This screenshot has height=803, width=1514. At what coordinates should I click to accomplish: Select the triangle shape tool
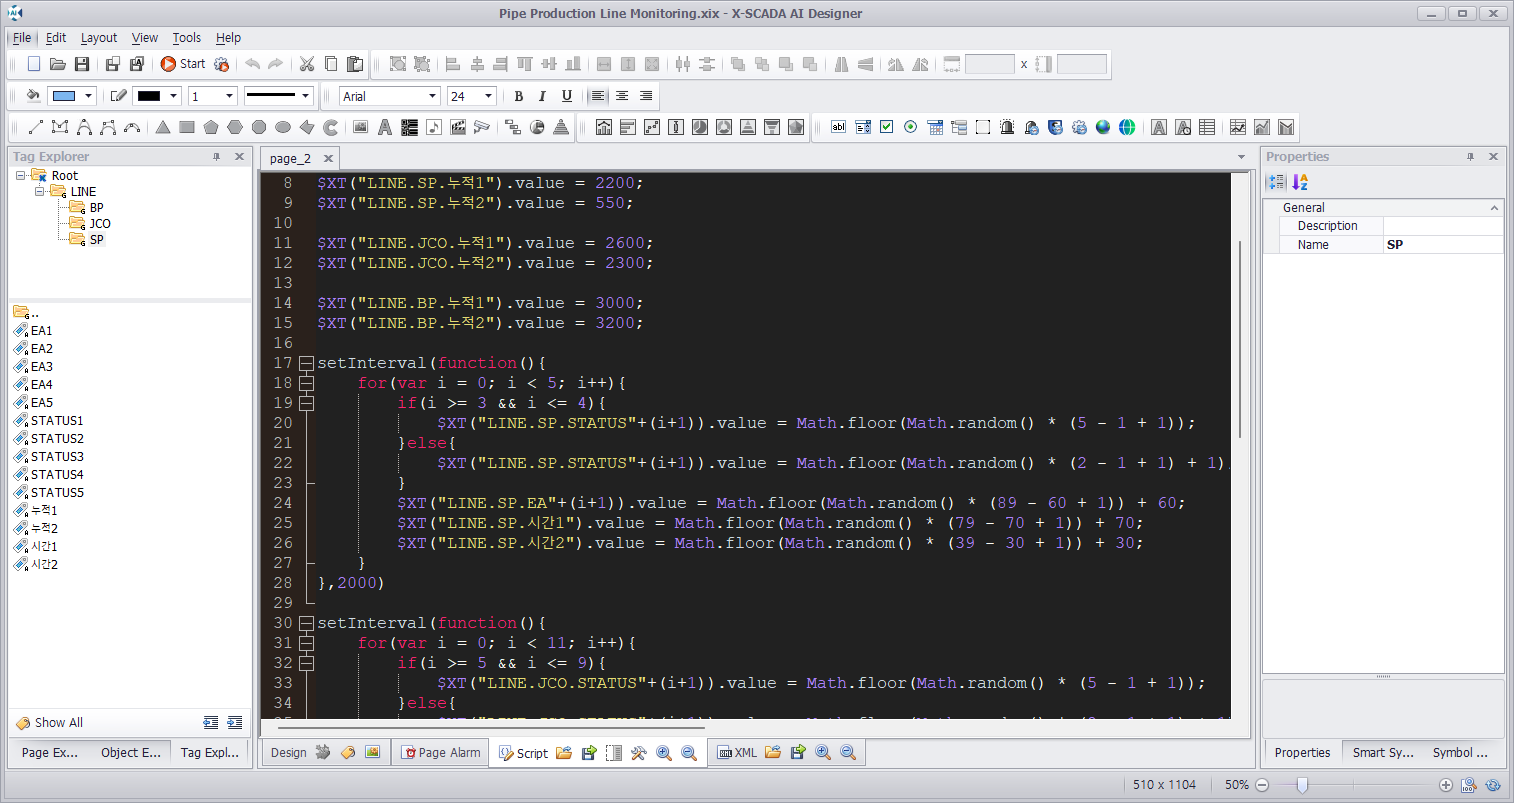tap(163, 127)
